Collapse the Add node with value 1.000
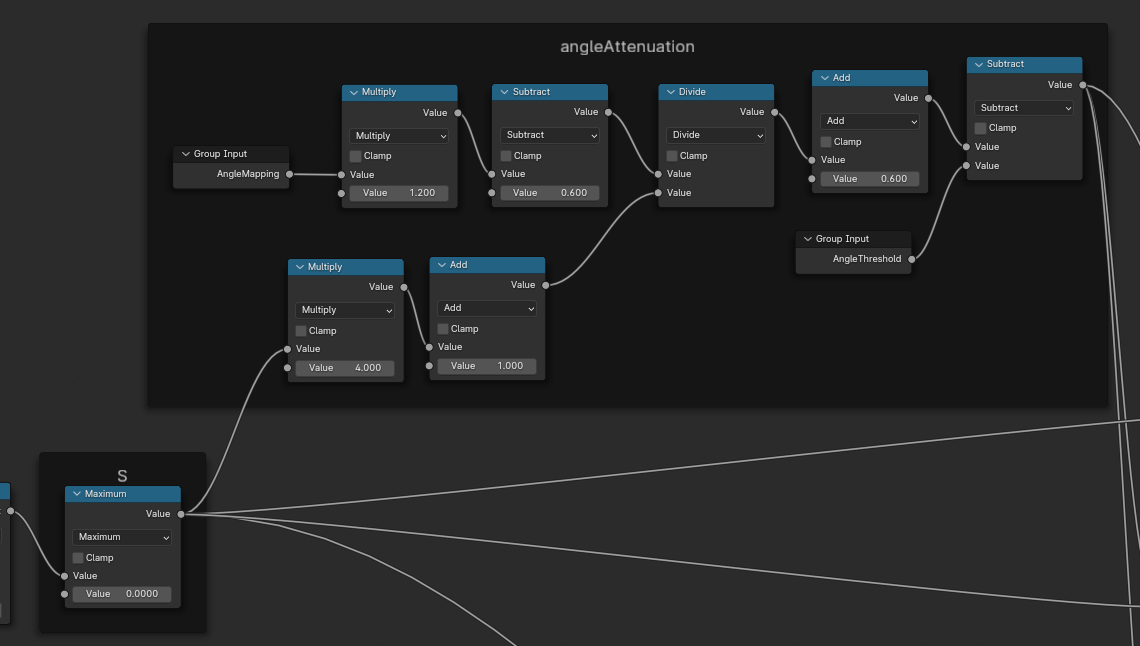 click(441, 265)
